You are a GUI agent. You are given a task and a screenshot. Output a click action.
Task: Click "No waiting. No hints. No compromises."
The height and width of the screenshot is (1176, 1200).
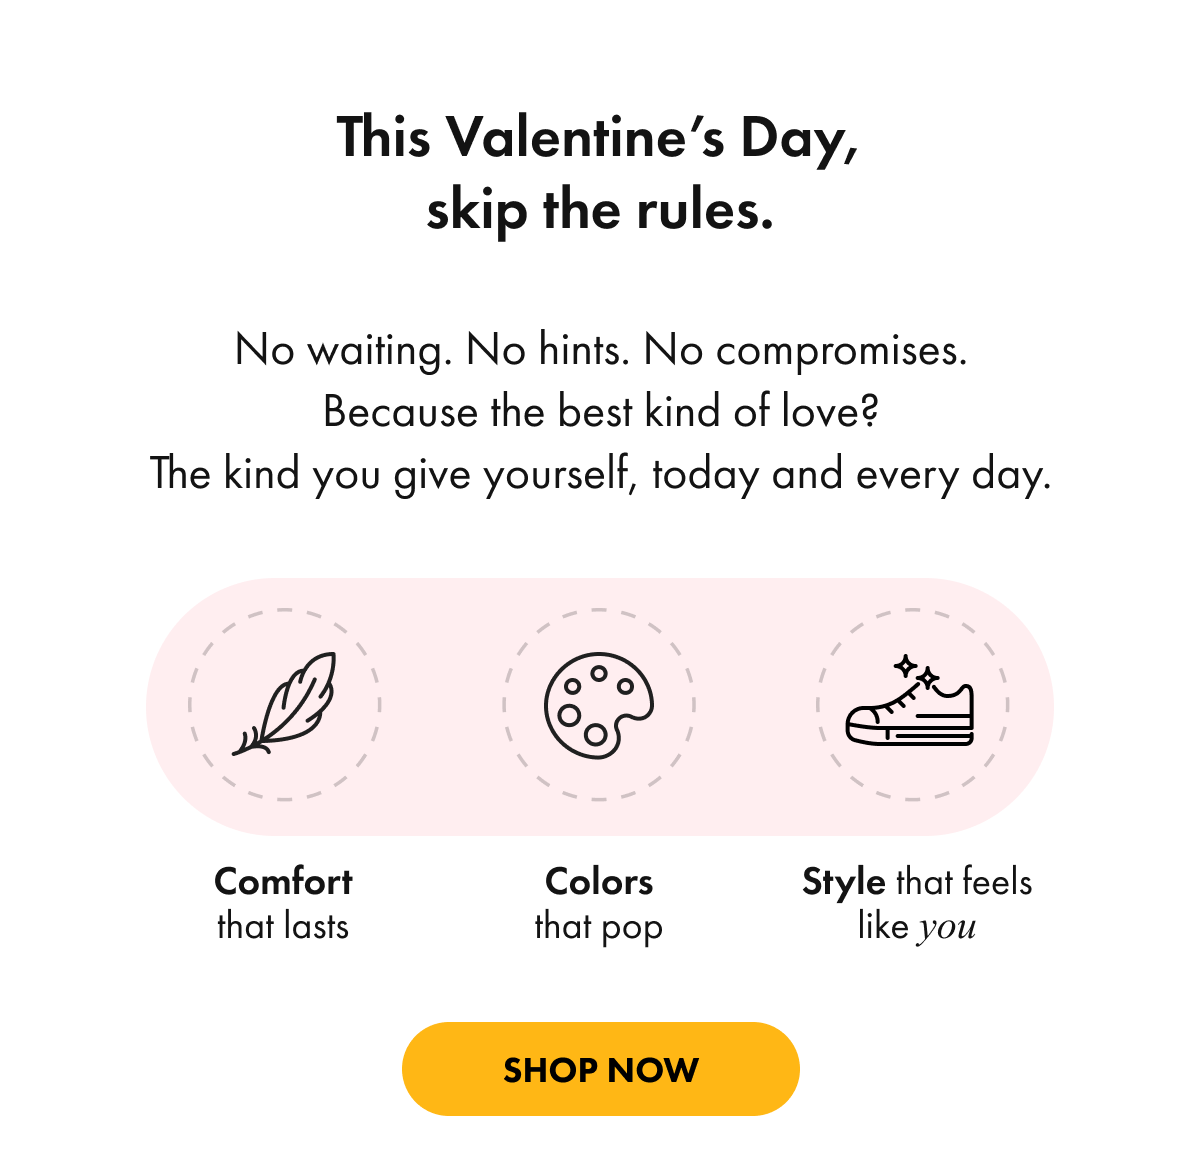pyautogui.click(x=600, y=350)
